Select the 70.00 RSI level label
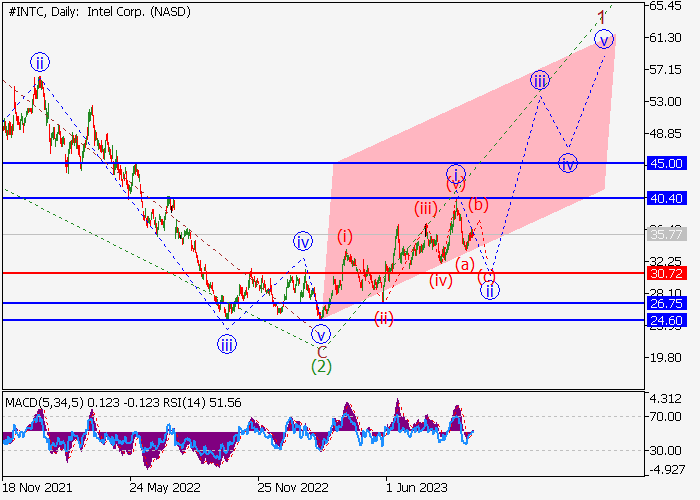The width and height of the screenshot is (700, 500). (666, 417)
